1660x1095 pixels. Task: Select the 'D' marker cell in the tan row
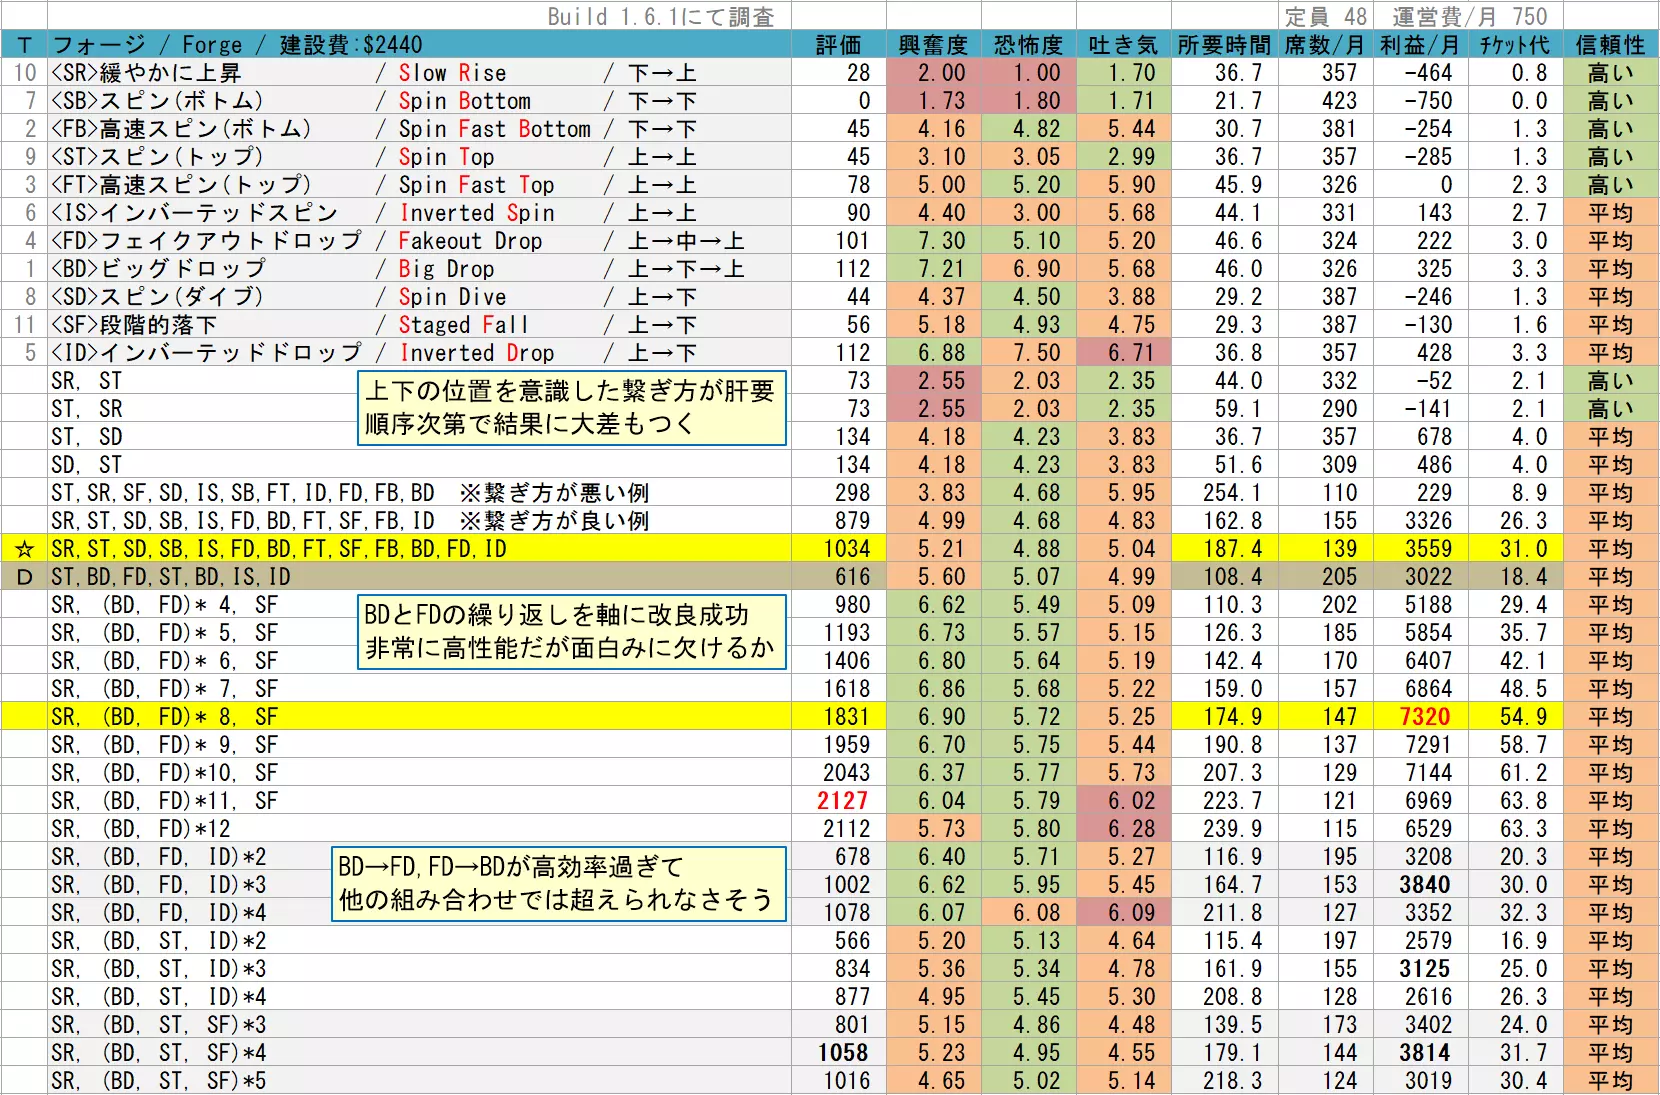coord(24,577)
